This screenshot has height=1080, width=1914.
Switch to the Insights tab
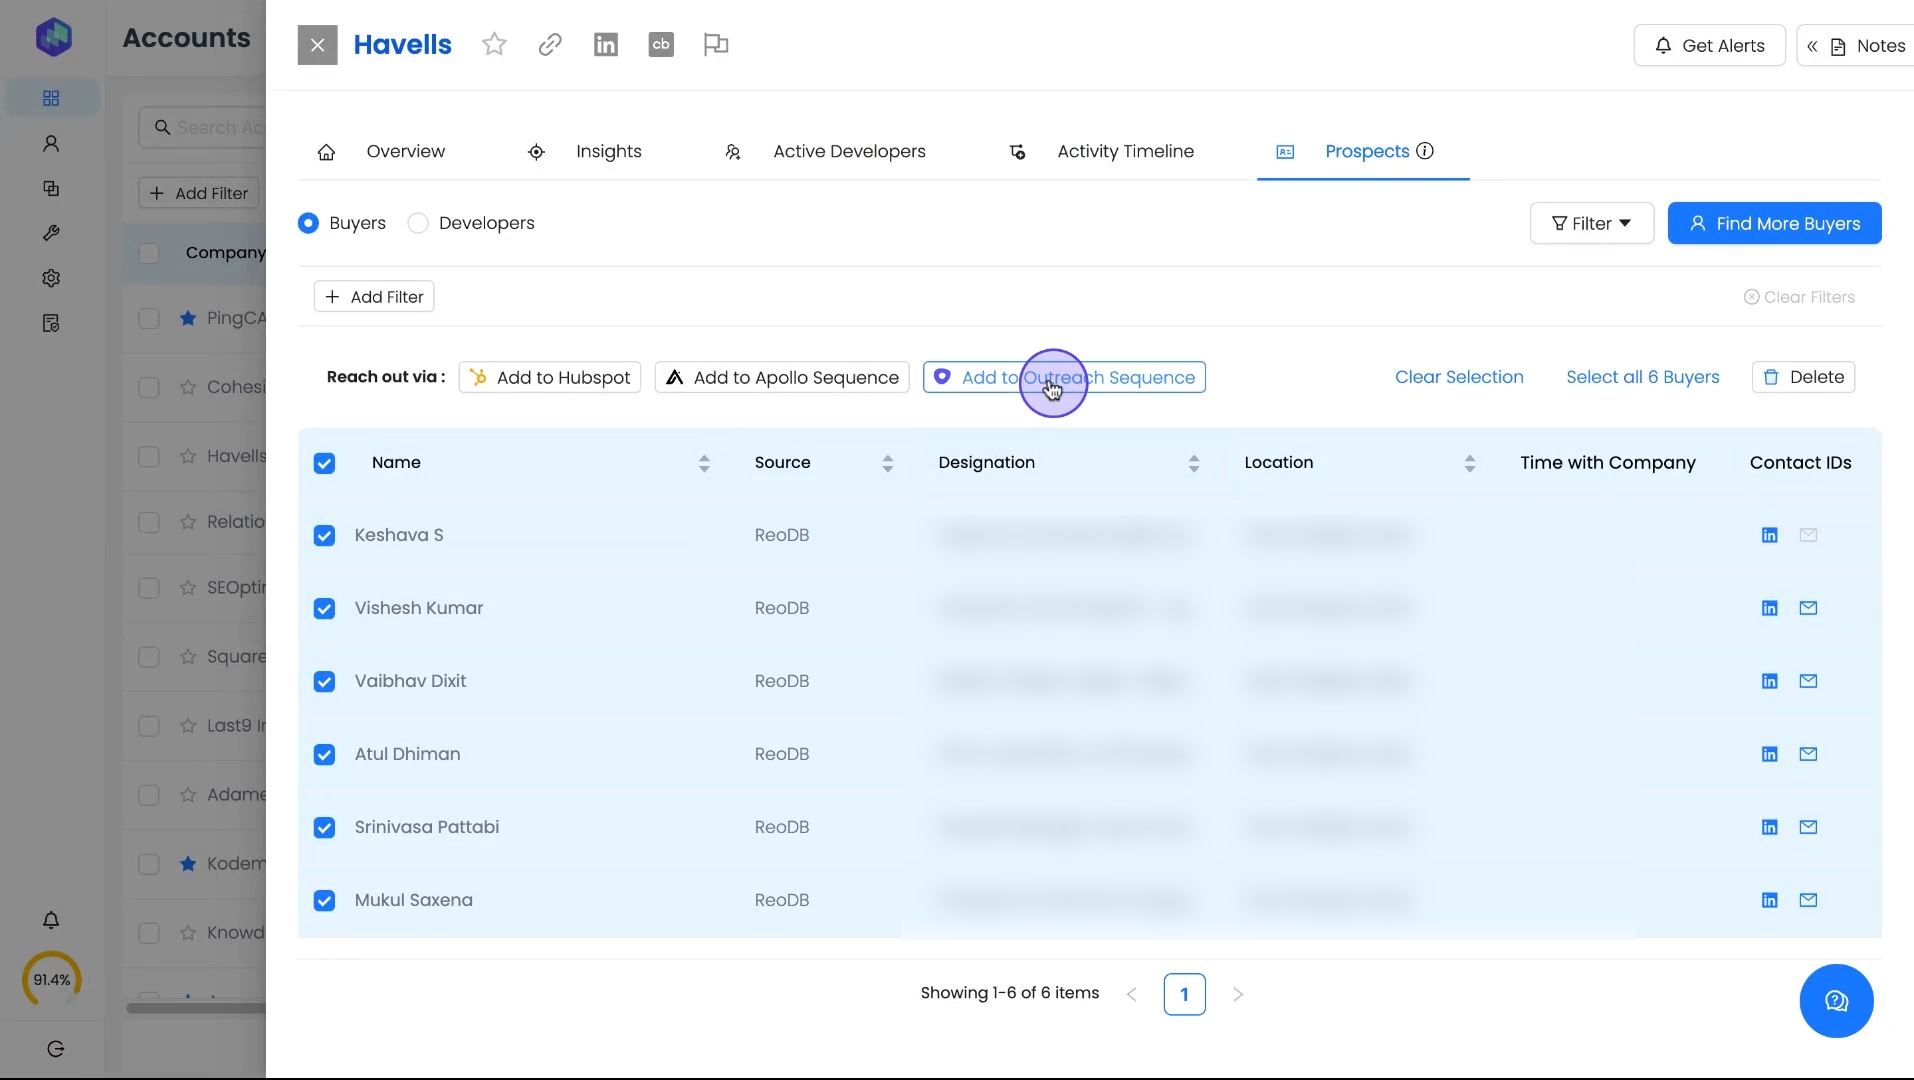click(x=608, y=152)
